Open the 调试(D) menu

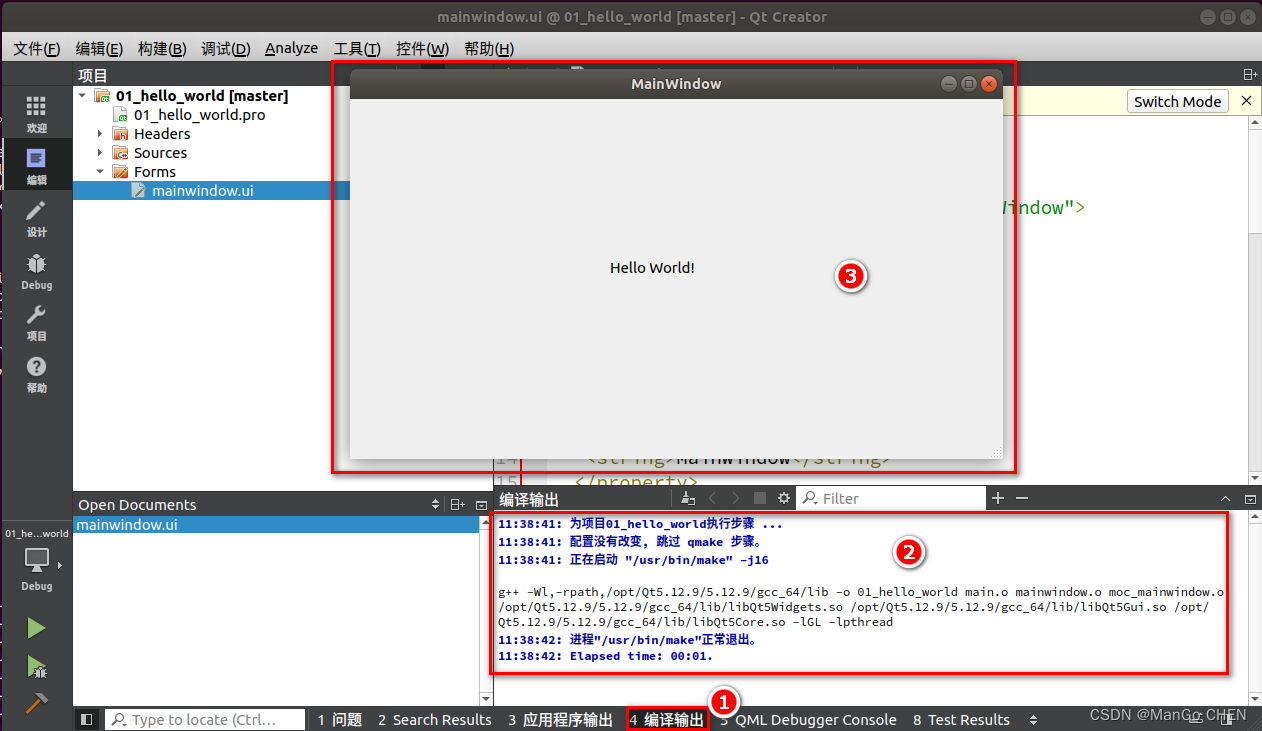click(225, 48)
